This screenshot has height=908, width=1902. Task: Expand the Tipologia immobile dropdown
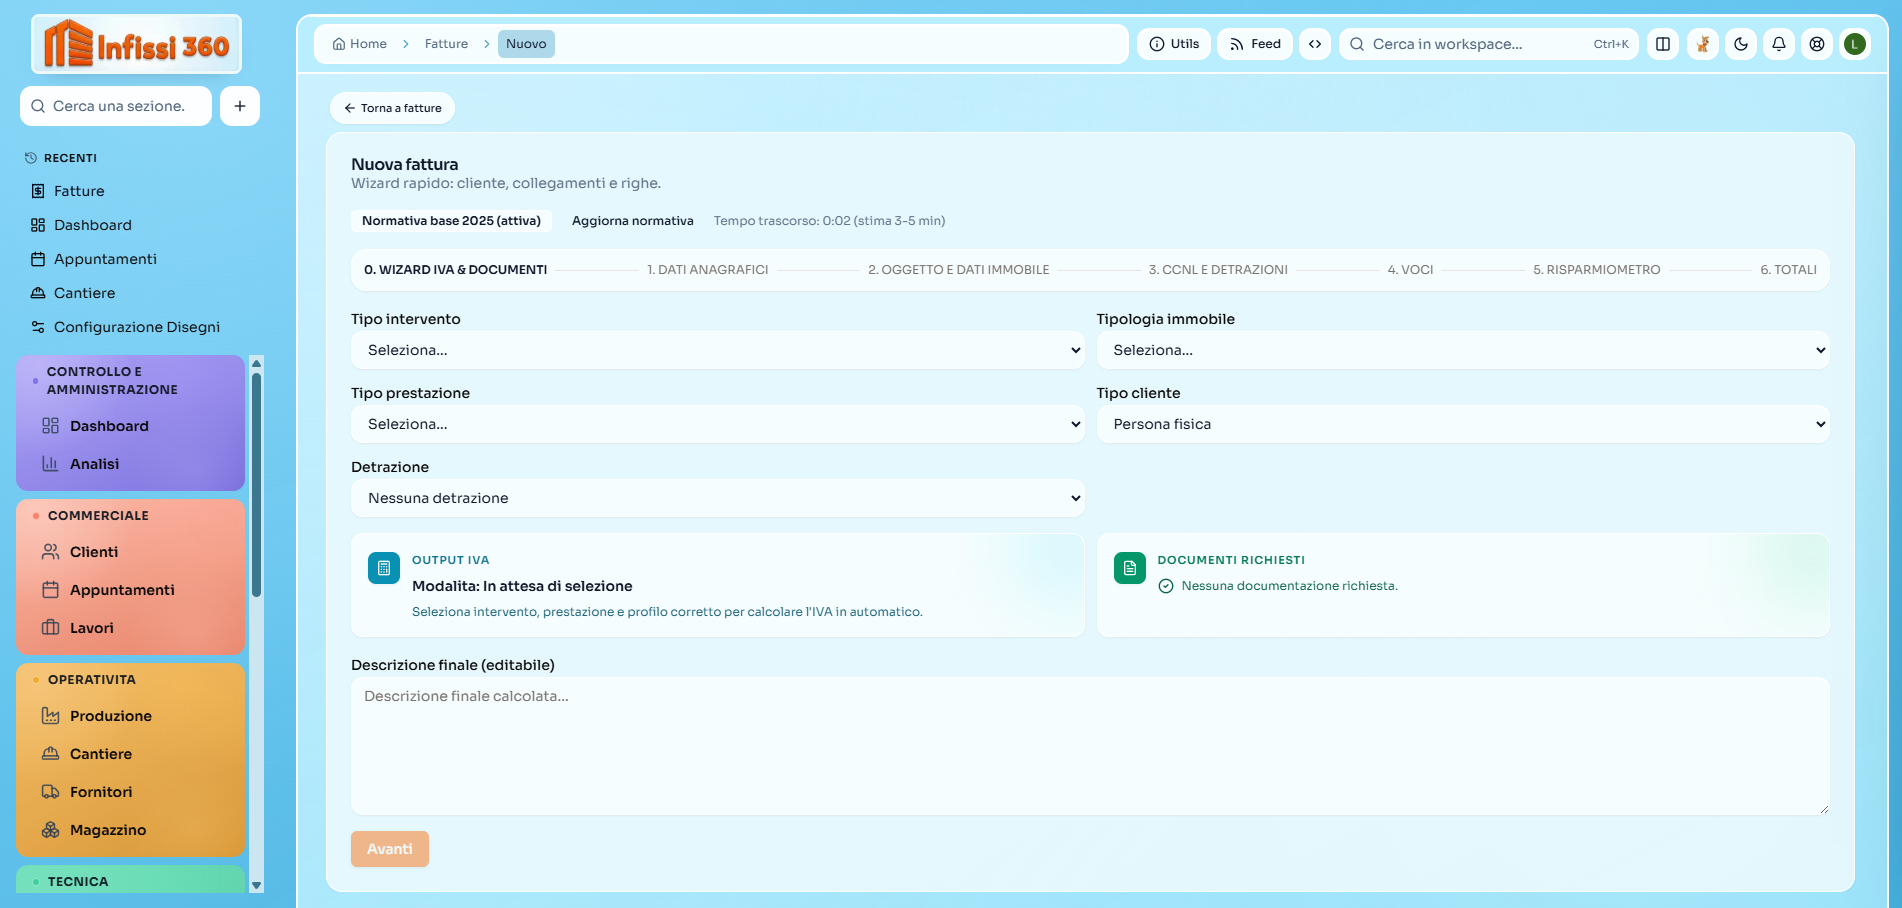point(1462,350)
